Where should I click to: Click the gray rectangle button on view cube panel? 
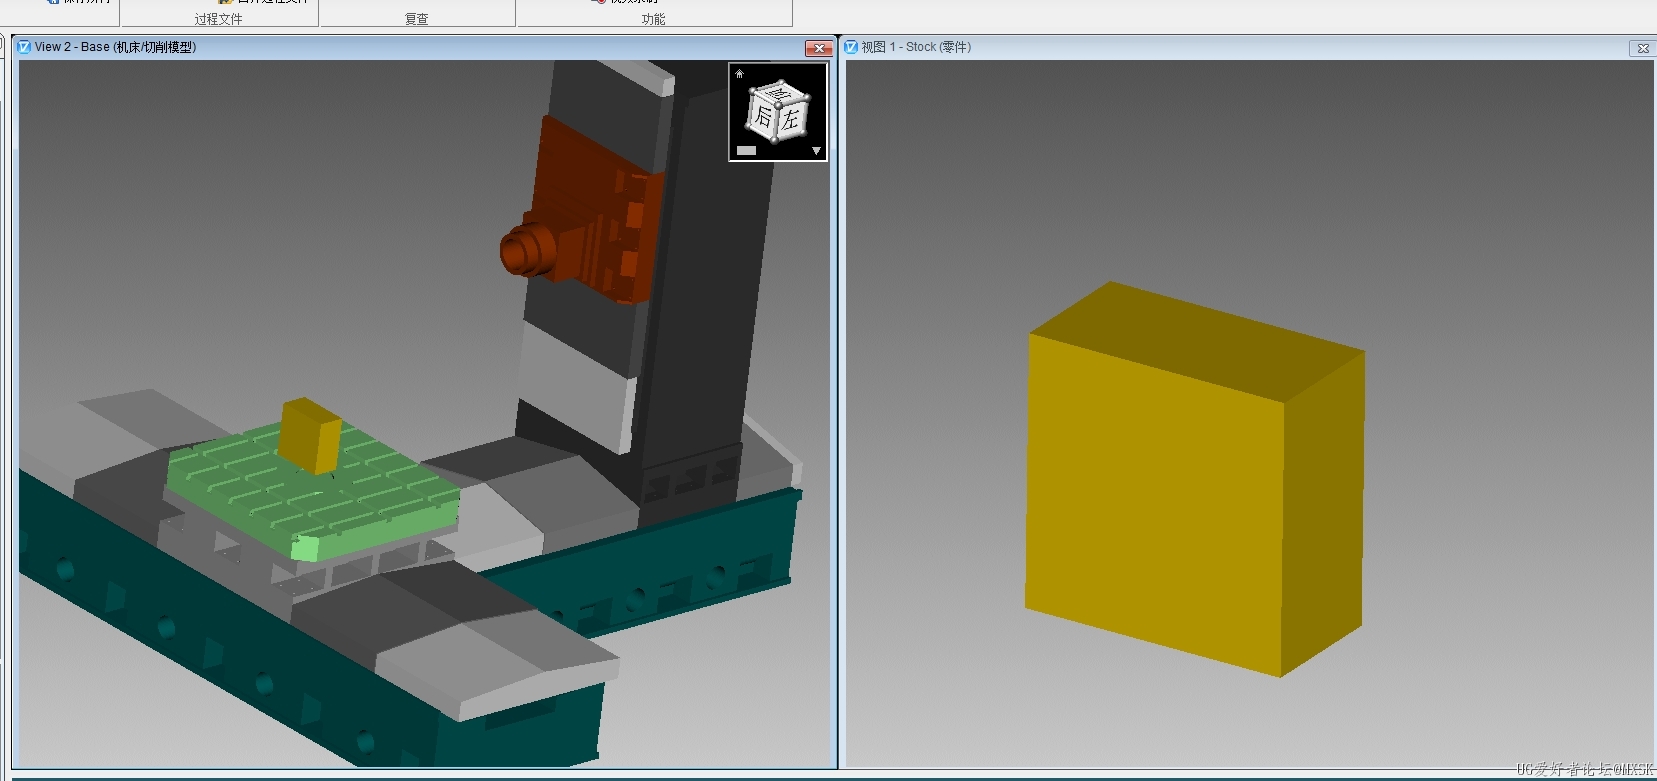747,151
